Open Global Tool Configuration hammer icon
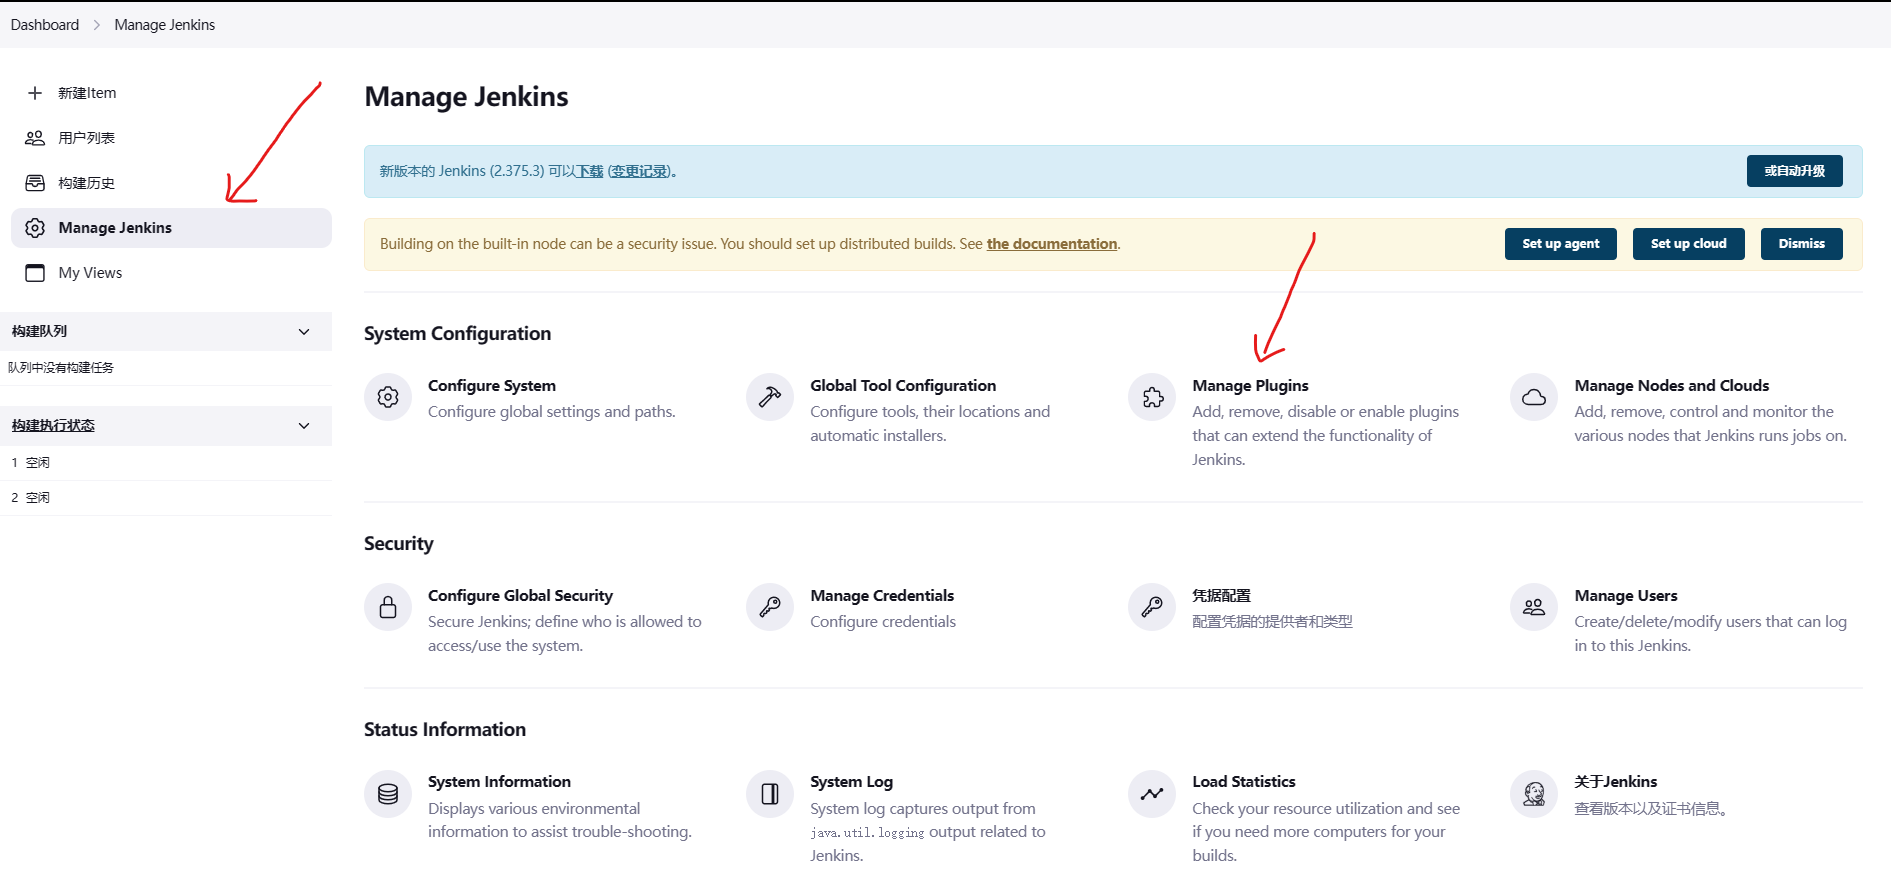This screenshot has height=894, width=1891. pyautogui.click(x=770, y=397)
